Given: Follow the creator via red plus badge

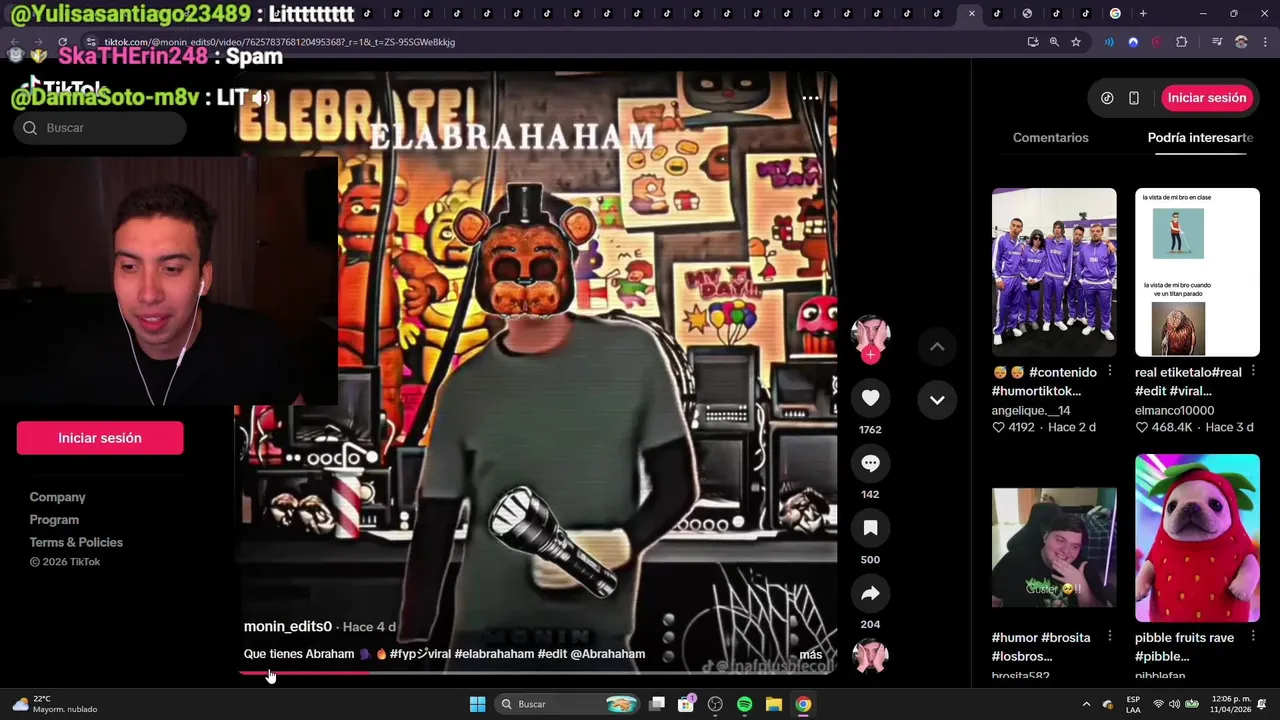Looking at the screenshot, I should [x=870, y=355].
